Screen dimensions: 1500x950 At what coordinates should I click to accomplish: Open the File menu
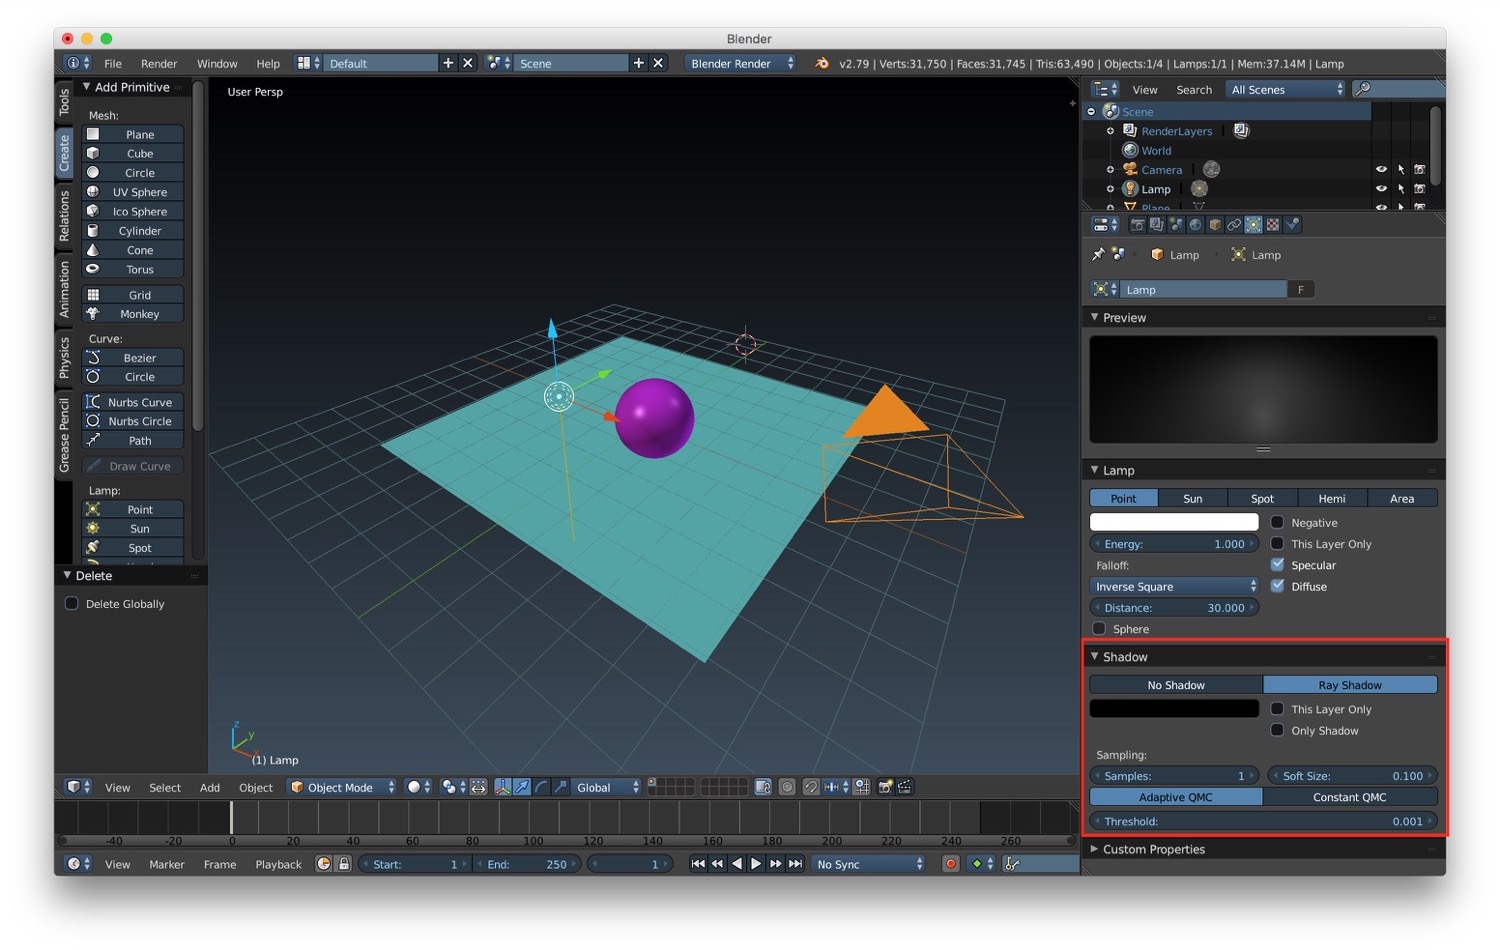113,63
